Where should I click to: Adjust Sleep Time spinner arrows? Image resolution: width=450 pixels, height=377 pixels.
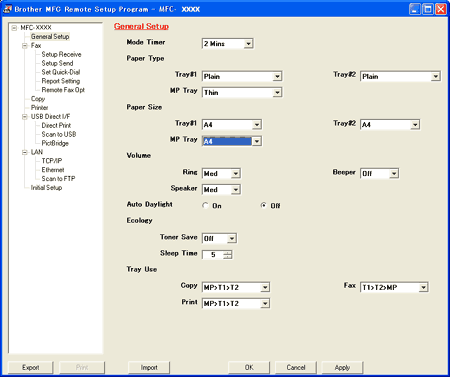pos(228,255)
